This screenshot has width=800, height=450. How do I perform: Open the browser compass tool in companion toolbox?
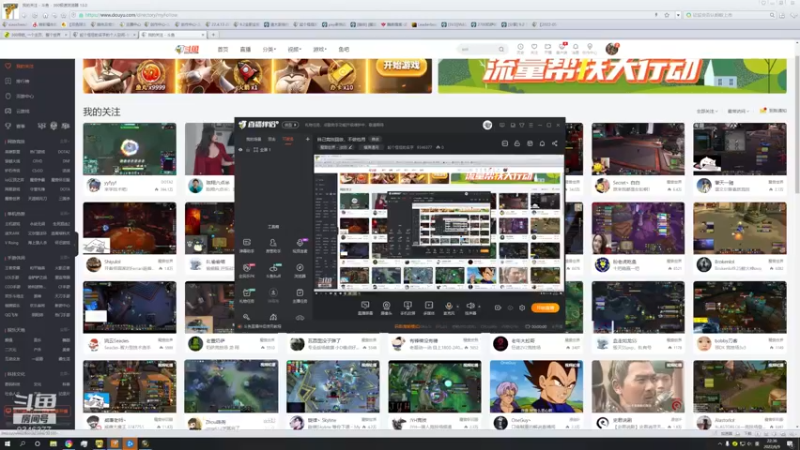(300, 270)
